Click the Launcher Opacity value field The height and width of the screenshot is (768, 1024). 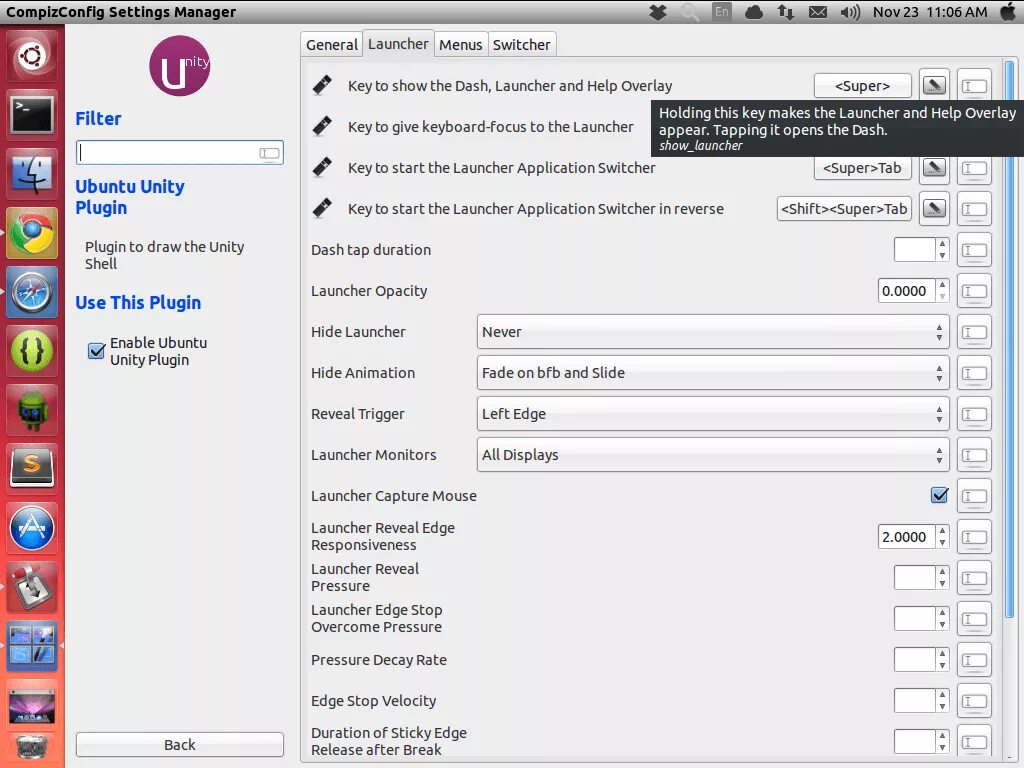tap(906, 291)
